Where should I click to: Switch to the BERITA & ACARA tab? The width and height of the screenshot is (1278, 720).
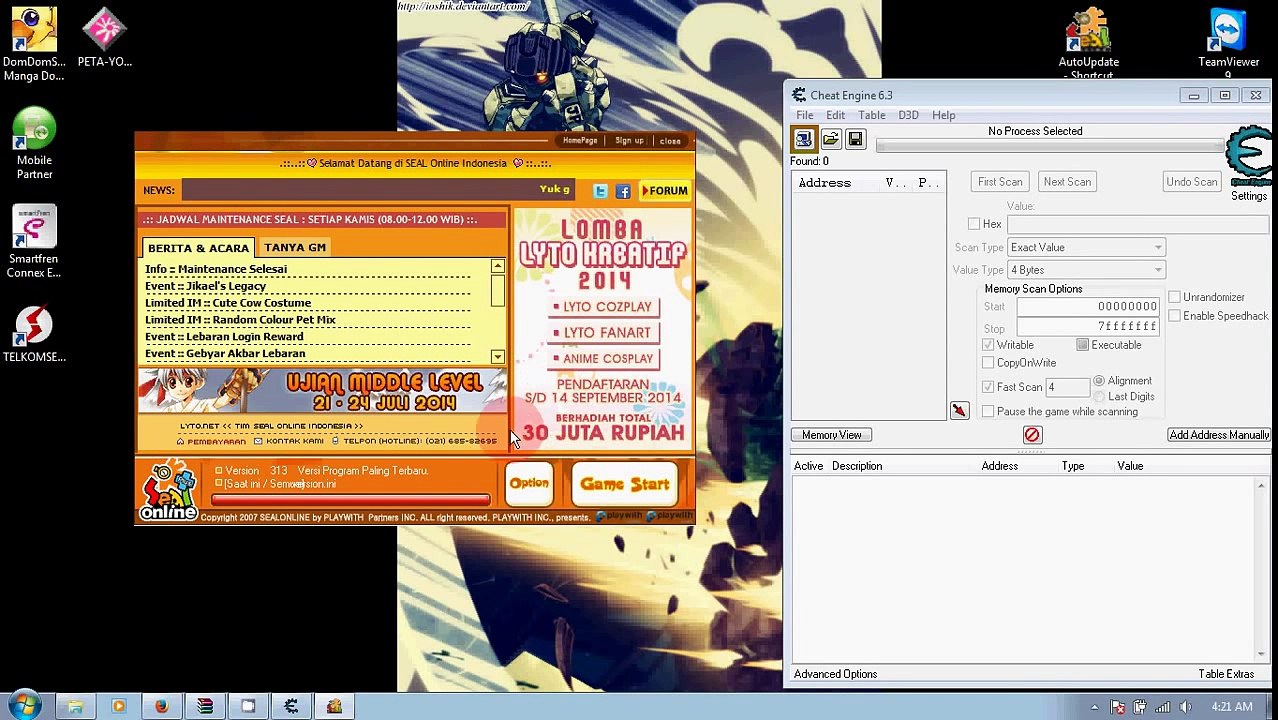(x=198, y=248)
